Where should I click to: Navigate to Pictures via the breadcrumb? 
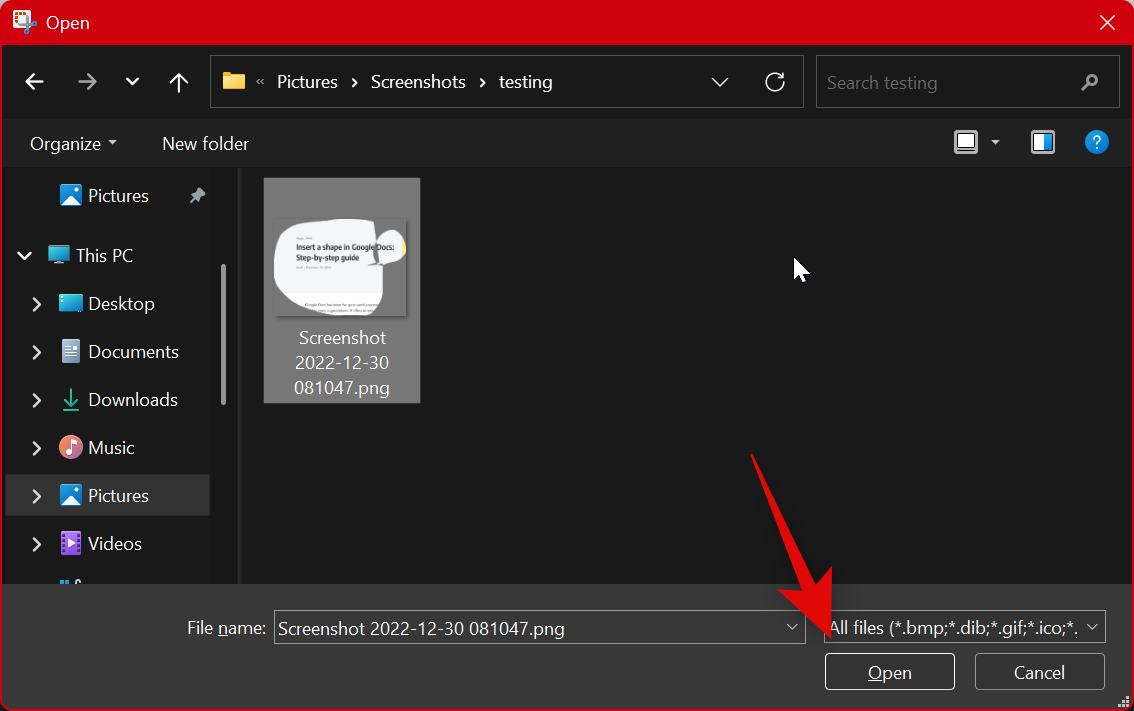point(307,81)
